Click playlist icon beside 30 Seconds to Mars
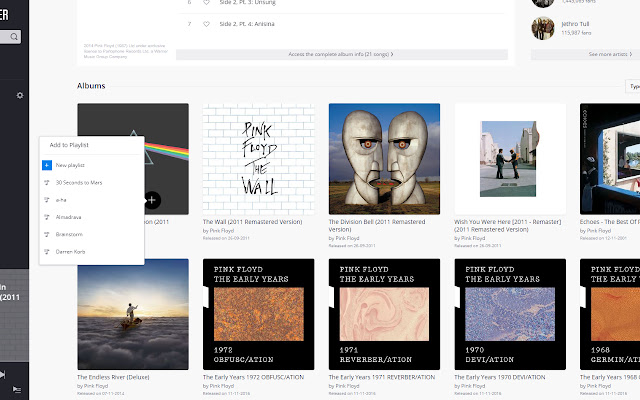This screenshot has width=640, height=400. point(47,182)
